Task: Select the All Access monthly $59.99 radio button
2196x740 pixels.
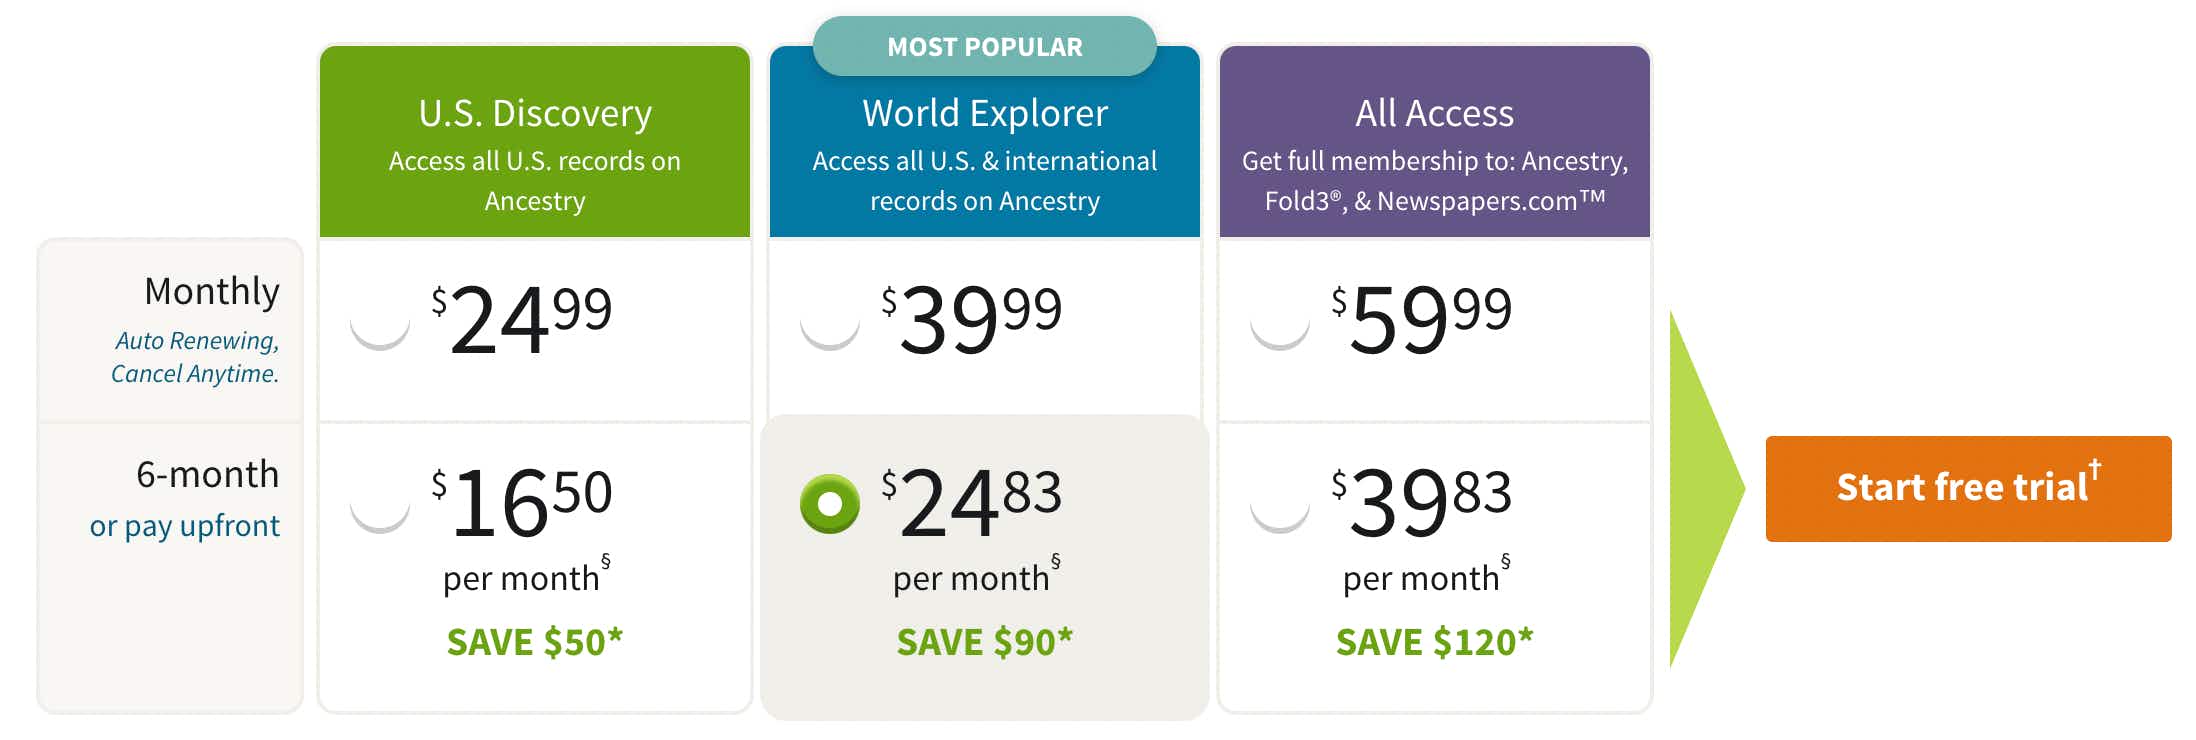Action: click(x=1280, y=321)
